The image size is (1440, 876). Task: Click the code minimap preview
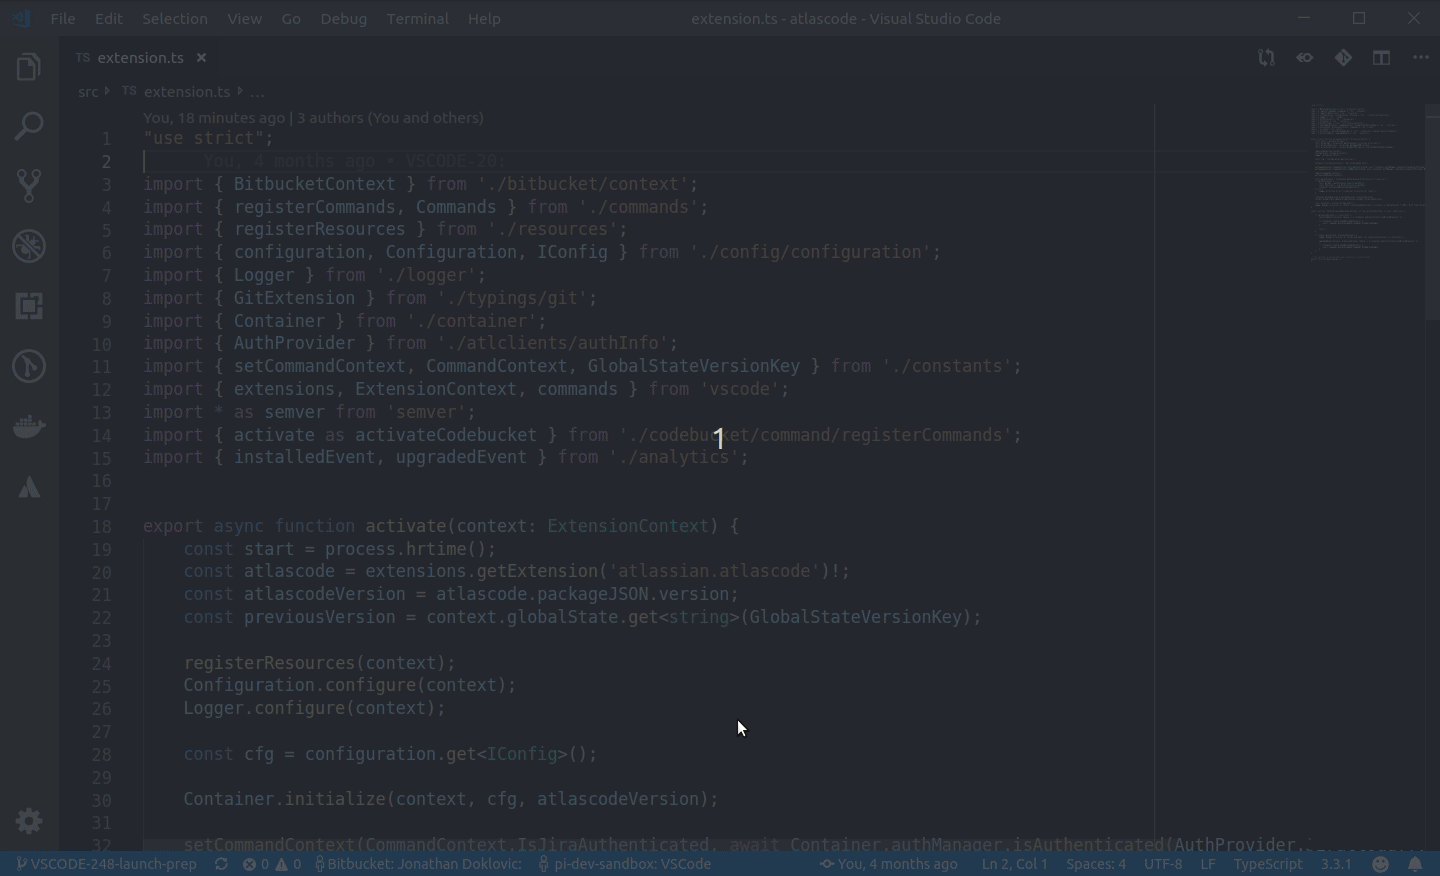1365,183
